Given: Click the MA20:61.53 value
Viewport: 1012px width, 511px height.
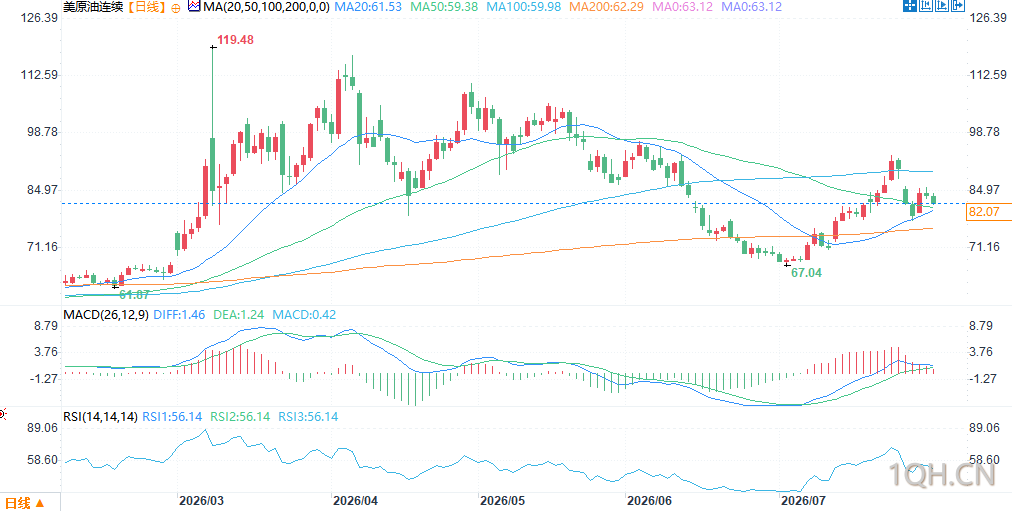Looking at the screenshot, I should point(369,8).
